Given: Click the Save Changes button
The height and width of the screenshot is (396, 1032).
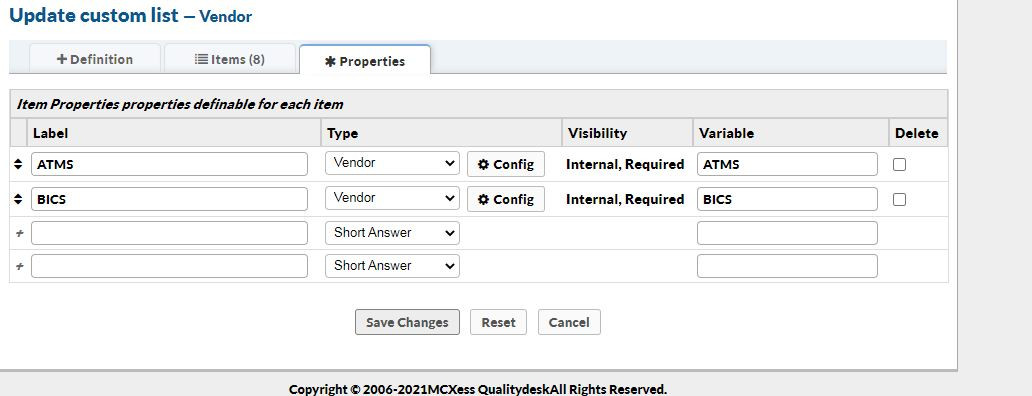Looking at the screenshot, I should [407, 322].
